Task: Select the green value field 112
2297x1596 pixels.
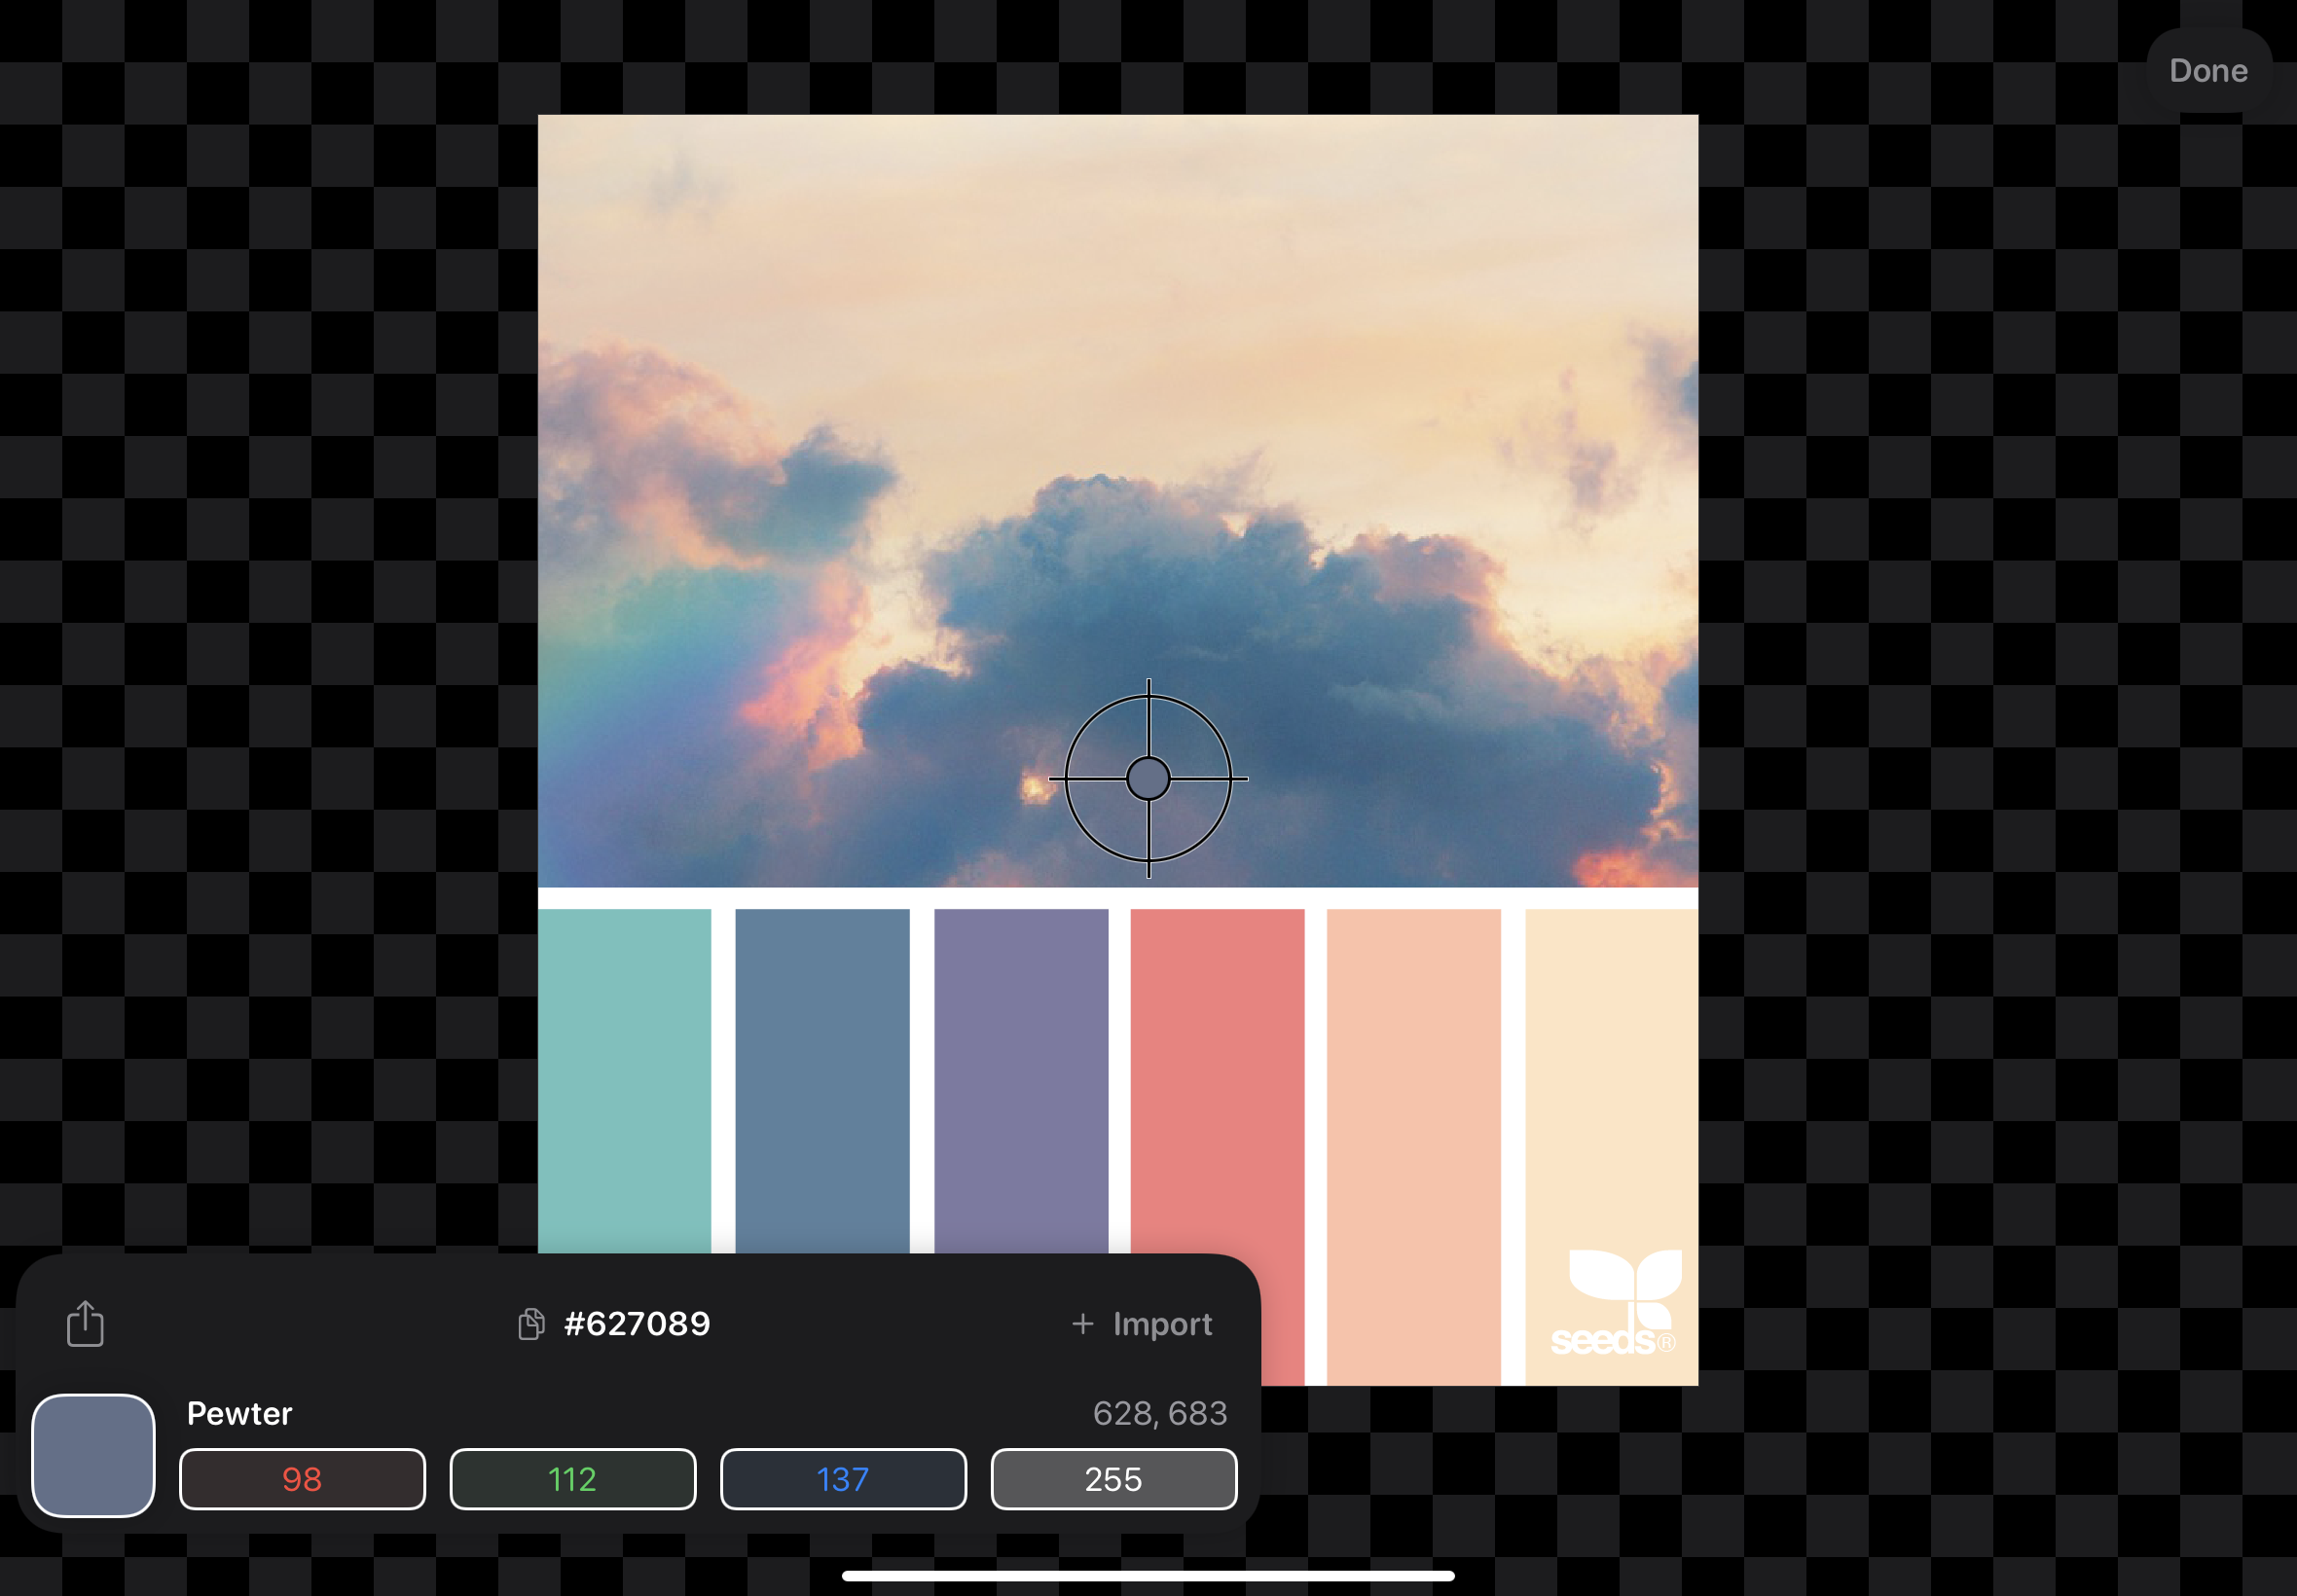Action: [x=572, y=1478]
